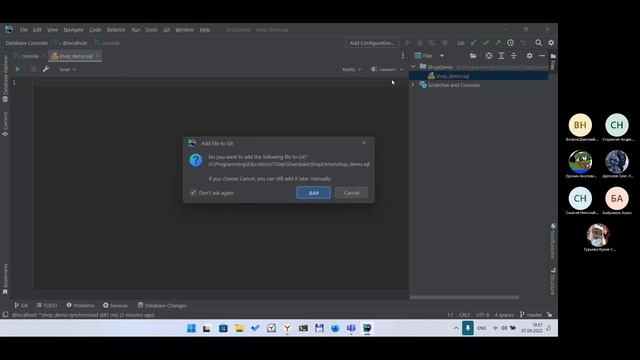Open Yandex browser from taskbar
This screenshot has height=360, width=640.
287,328
